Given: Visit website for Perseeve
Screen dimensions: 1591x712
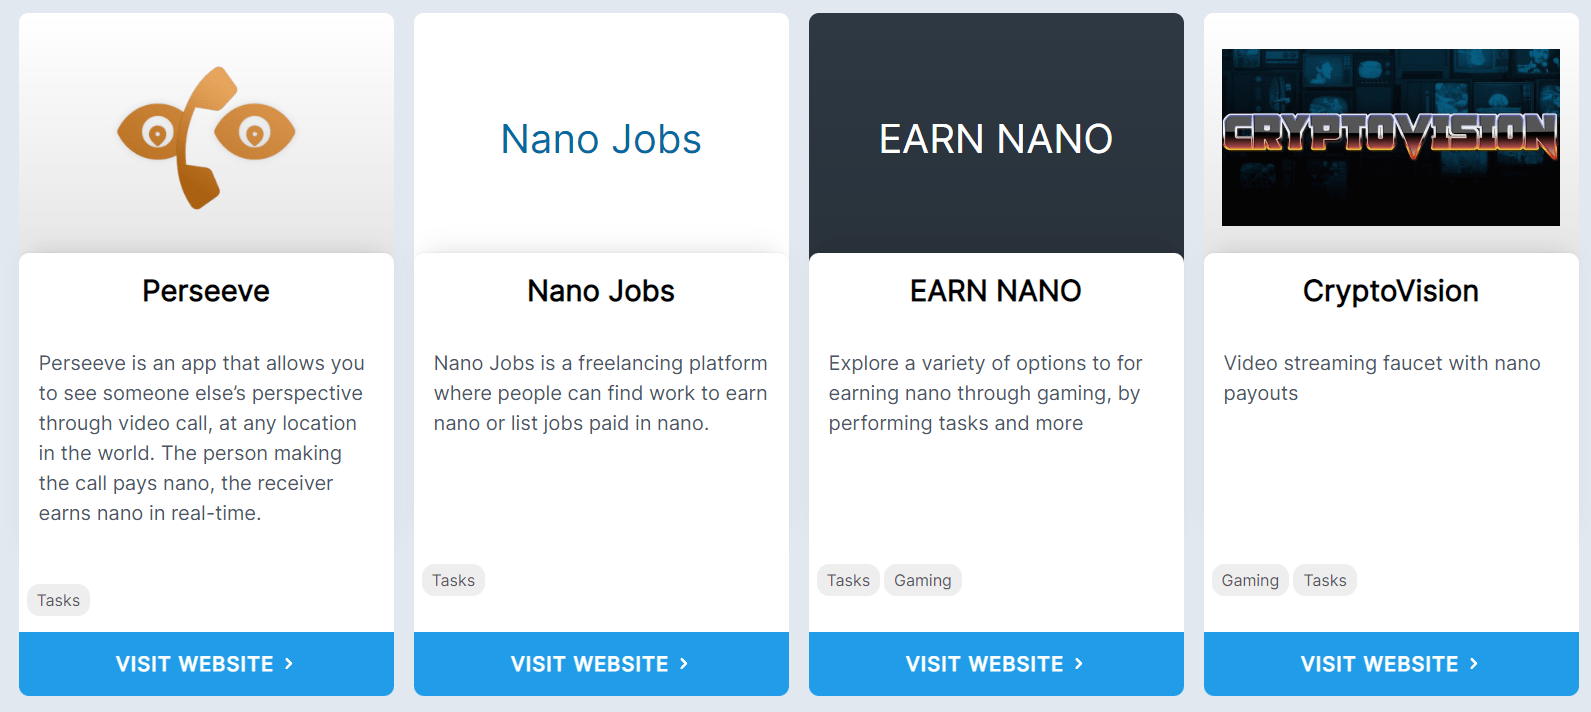Looking at the screenshot, I should [206, 664].
